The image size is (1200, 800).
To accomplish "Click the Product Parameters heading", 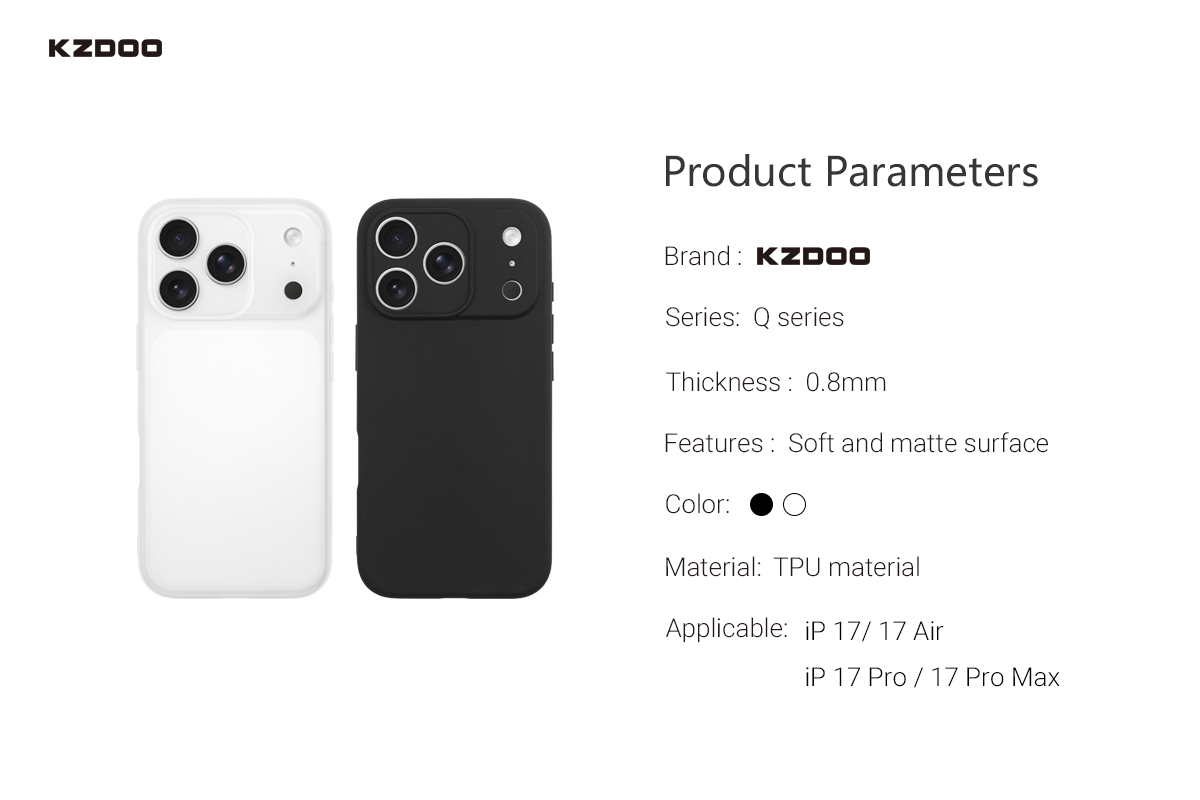I will coord(850,172).
